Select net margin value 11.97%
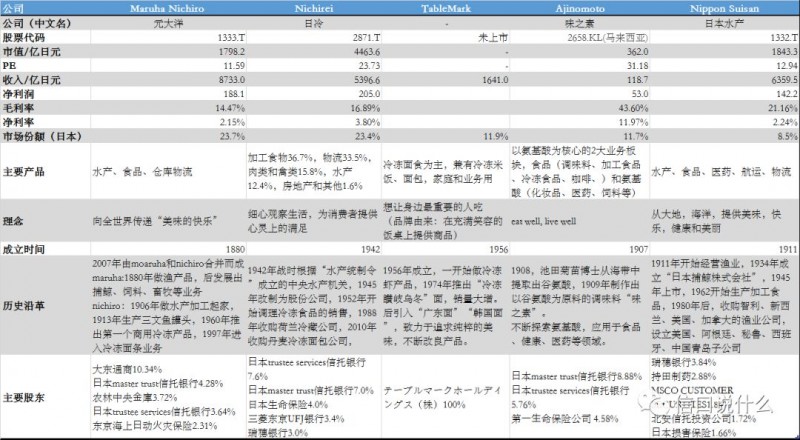This screenshot has height=440, width=800. point(633,123)
